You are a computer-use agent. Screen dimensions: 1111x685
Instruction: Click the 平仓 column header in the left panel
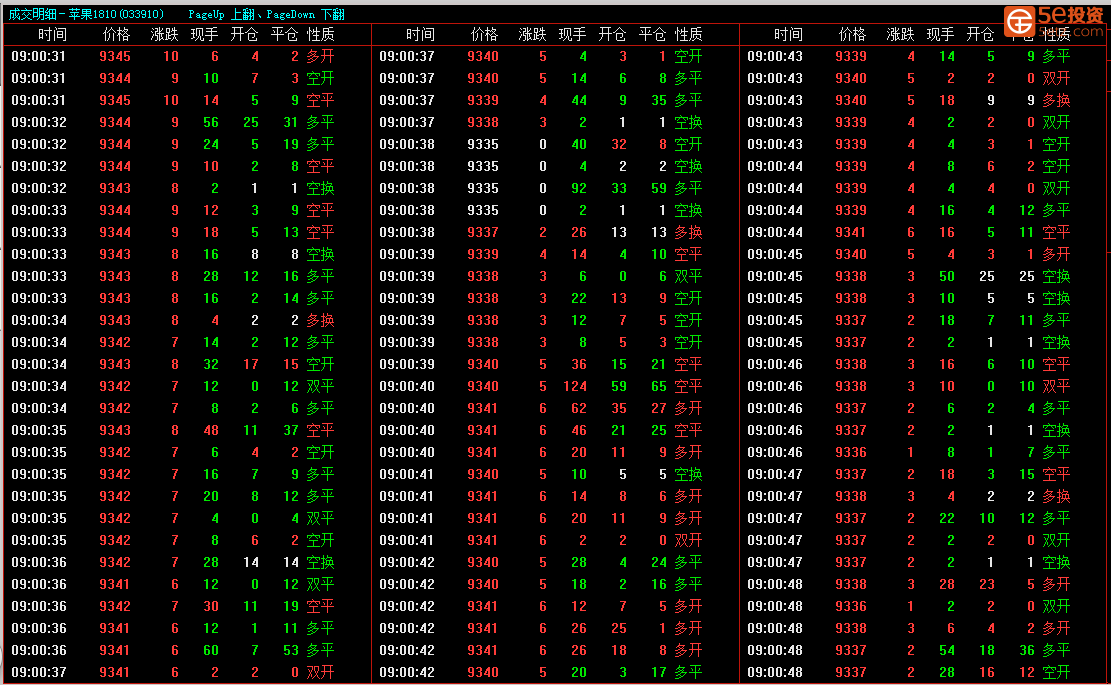(x=284, y=35)
